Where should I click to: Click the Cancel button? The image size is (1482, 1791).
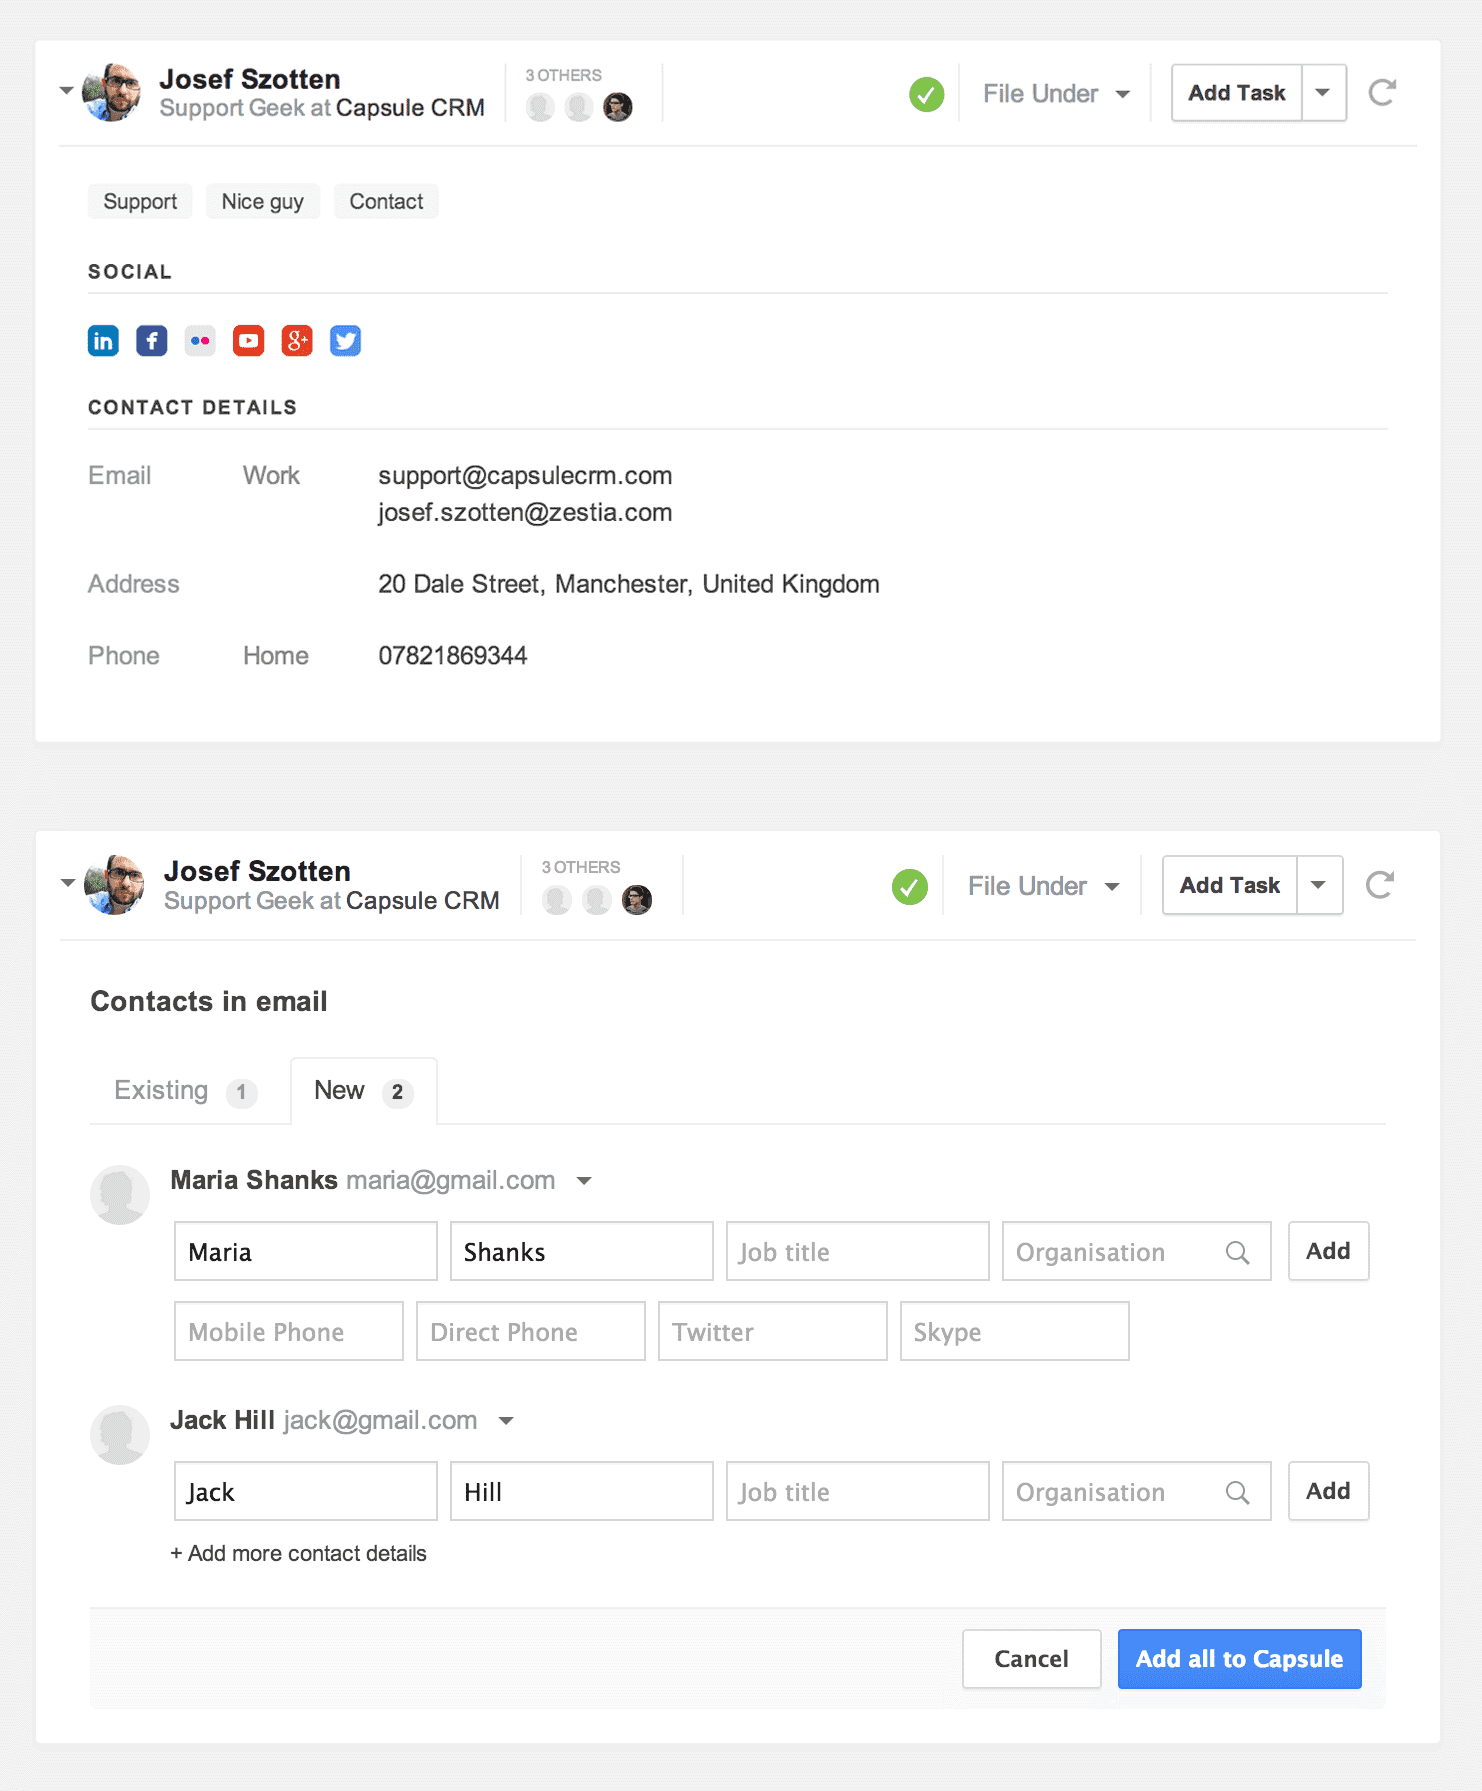pyautogui.click(x=1032, y=1659)
